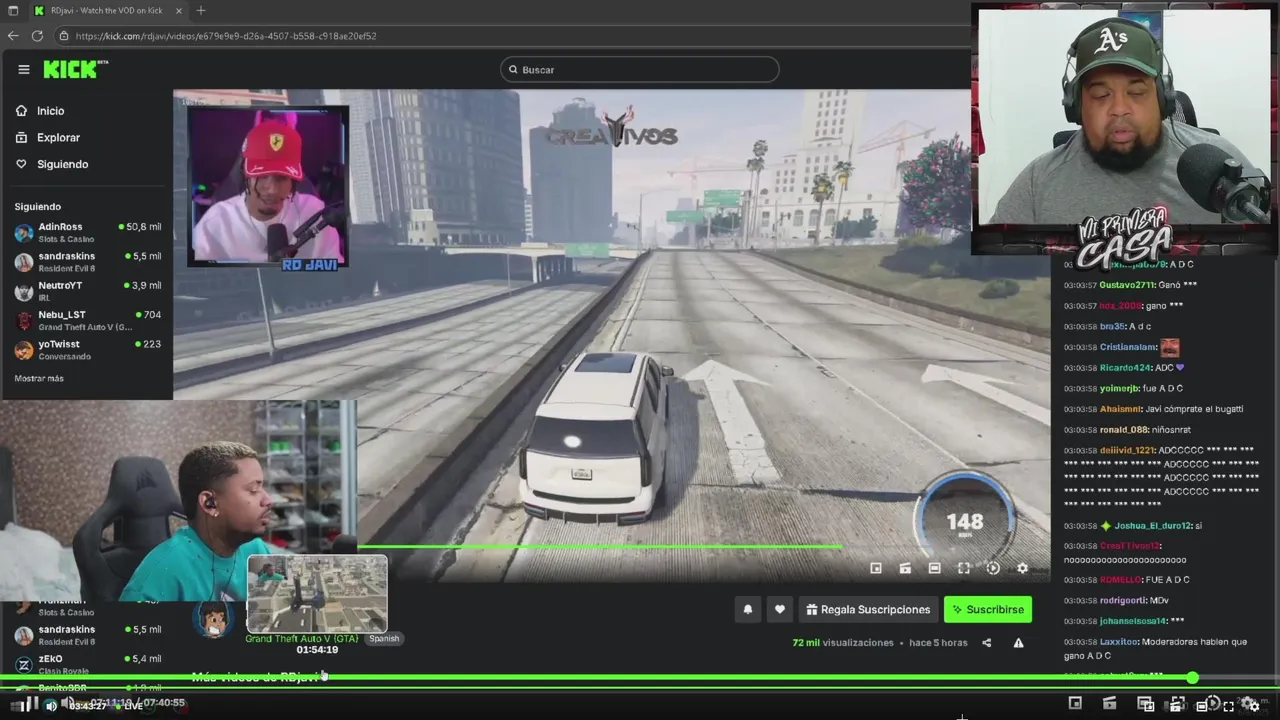Reload the page with the refresh icon
This screenshot has height=720, width=1280.
pos(37,36)
